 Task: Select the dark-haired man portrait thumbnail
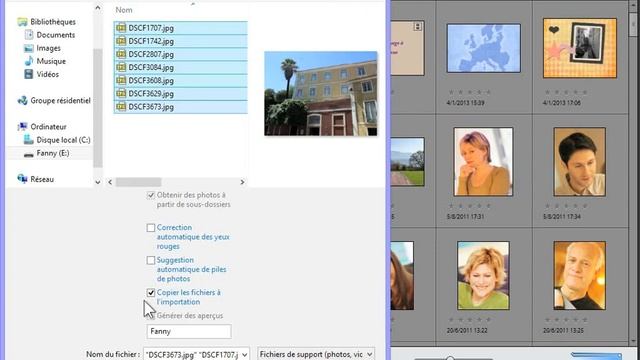coord(580,162)
